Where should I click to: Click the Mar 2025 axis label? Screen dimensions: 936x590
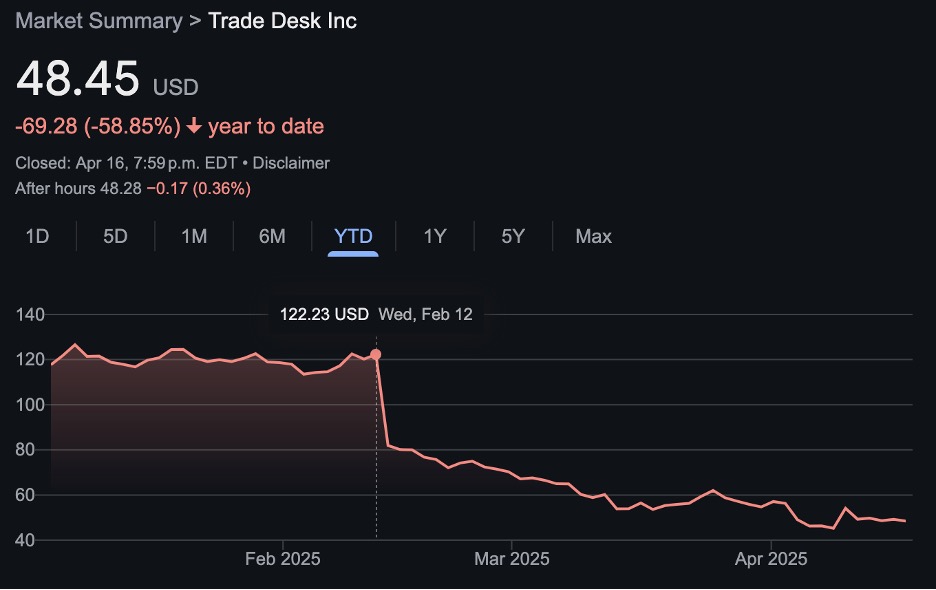(x=512, y=559)
